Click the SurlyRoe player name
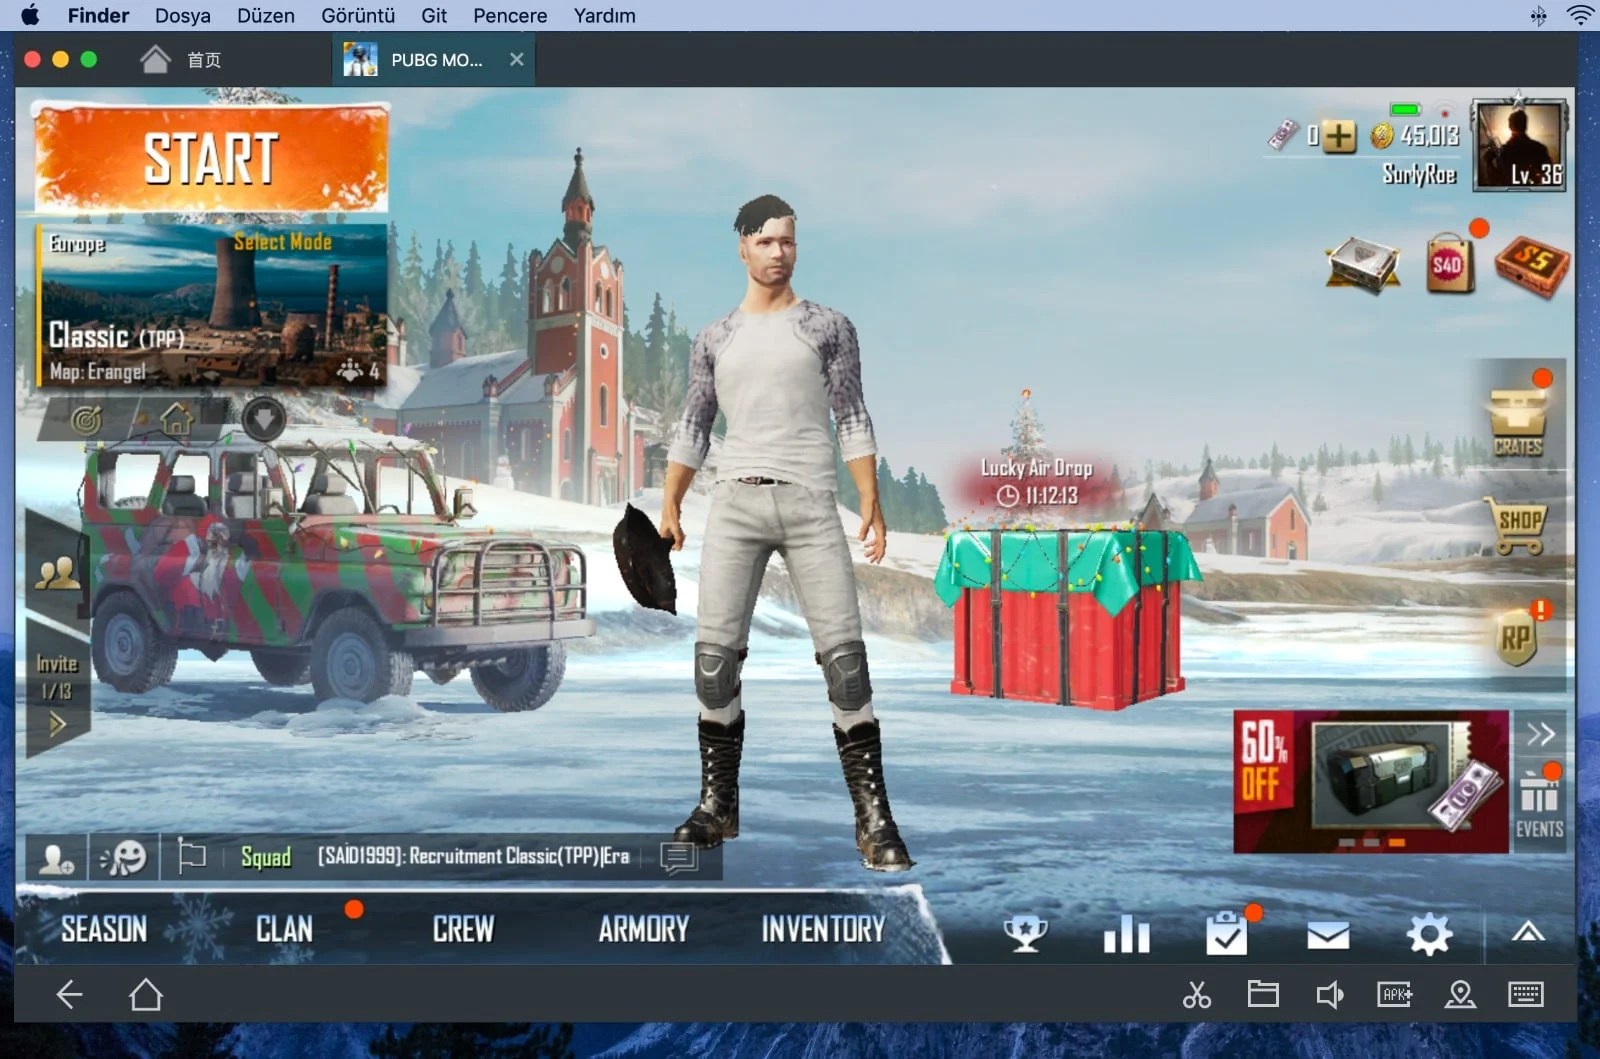1600x1059 pixels. [x=1419, y=174]
